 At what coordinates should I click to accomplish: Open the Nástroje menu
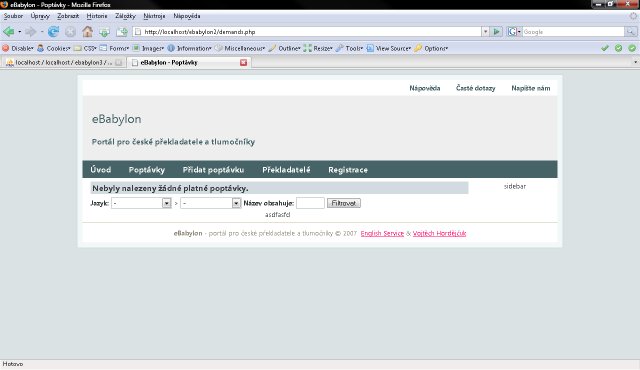tap(154, 16)
